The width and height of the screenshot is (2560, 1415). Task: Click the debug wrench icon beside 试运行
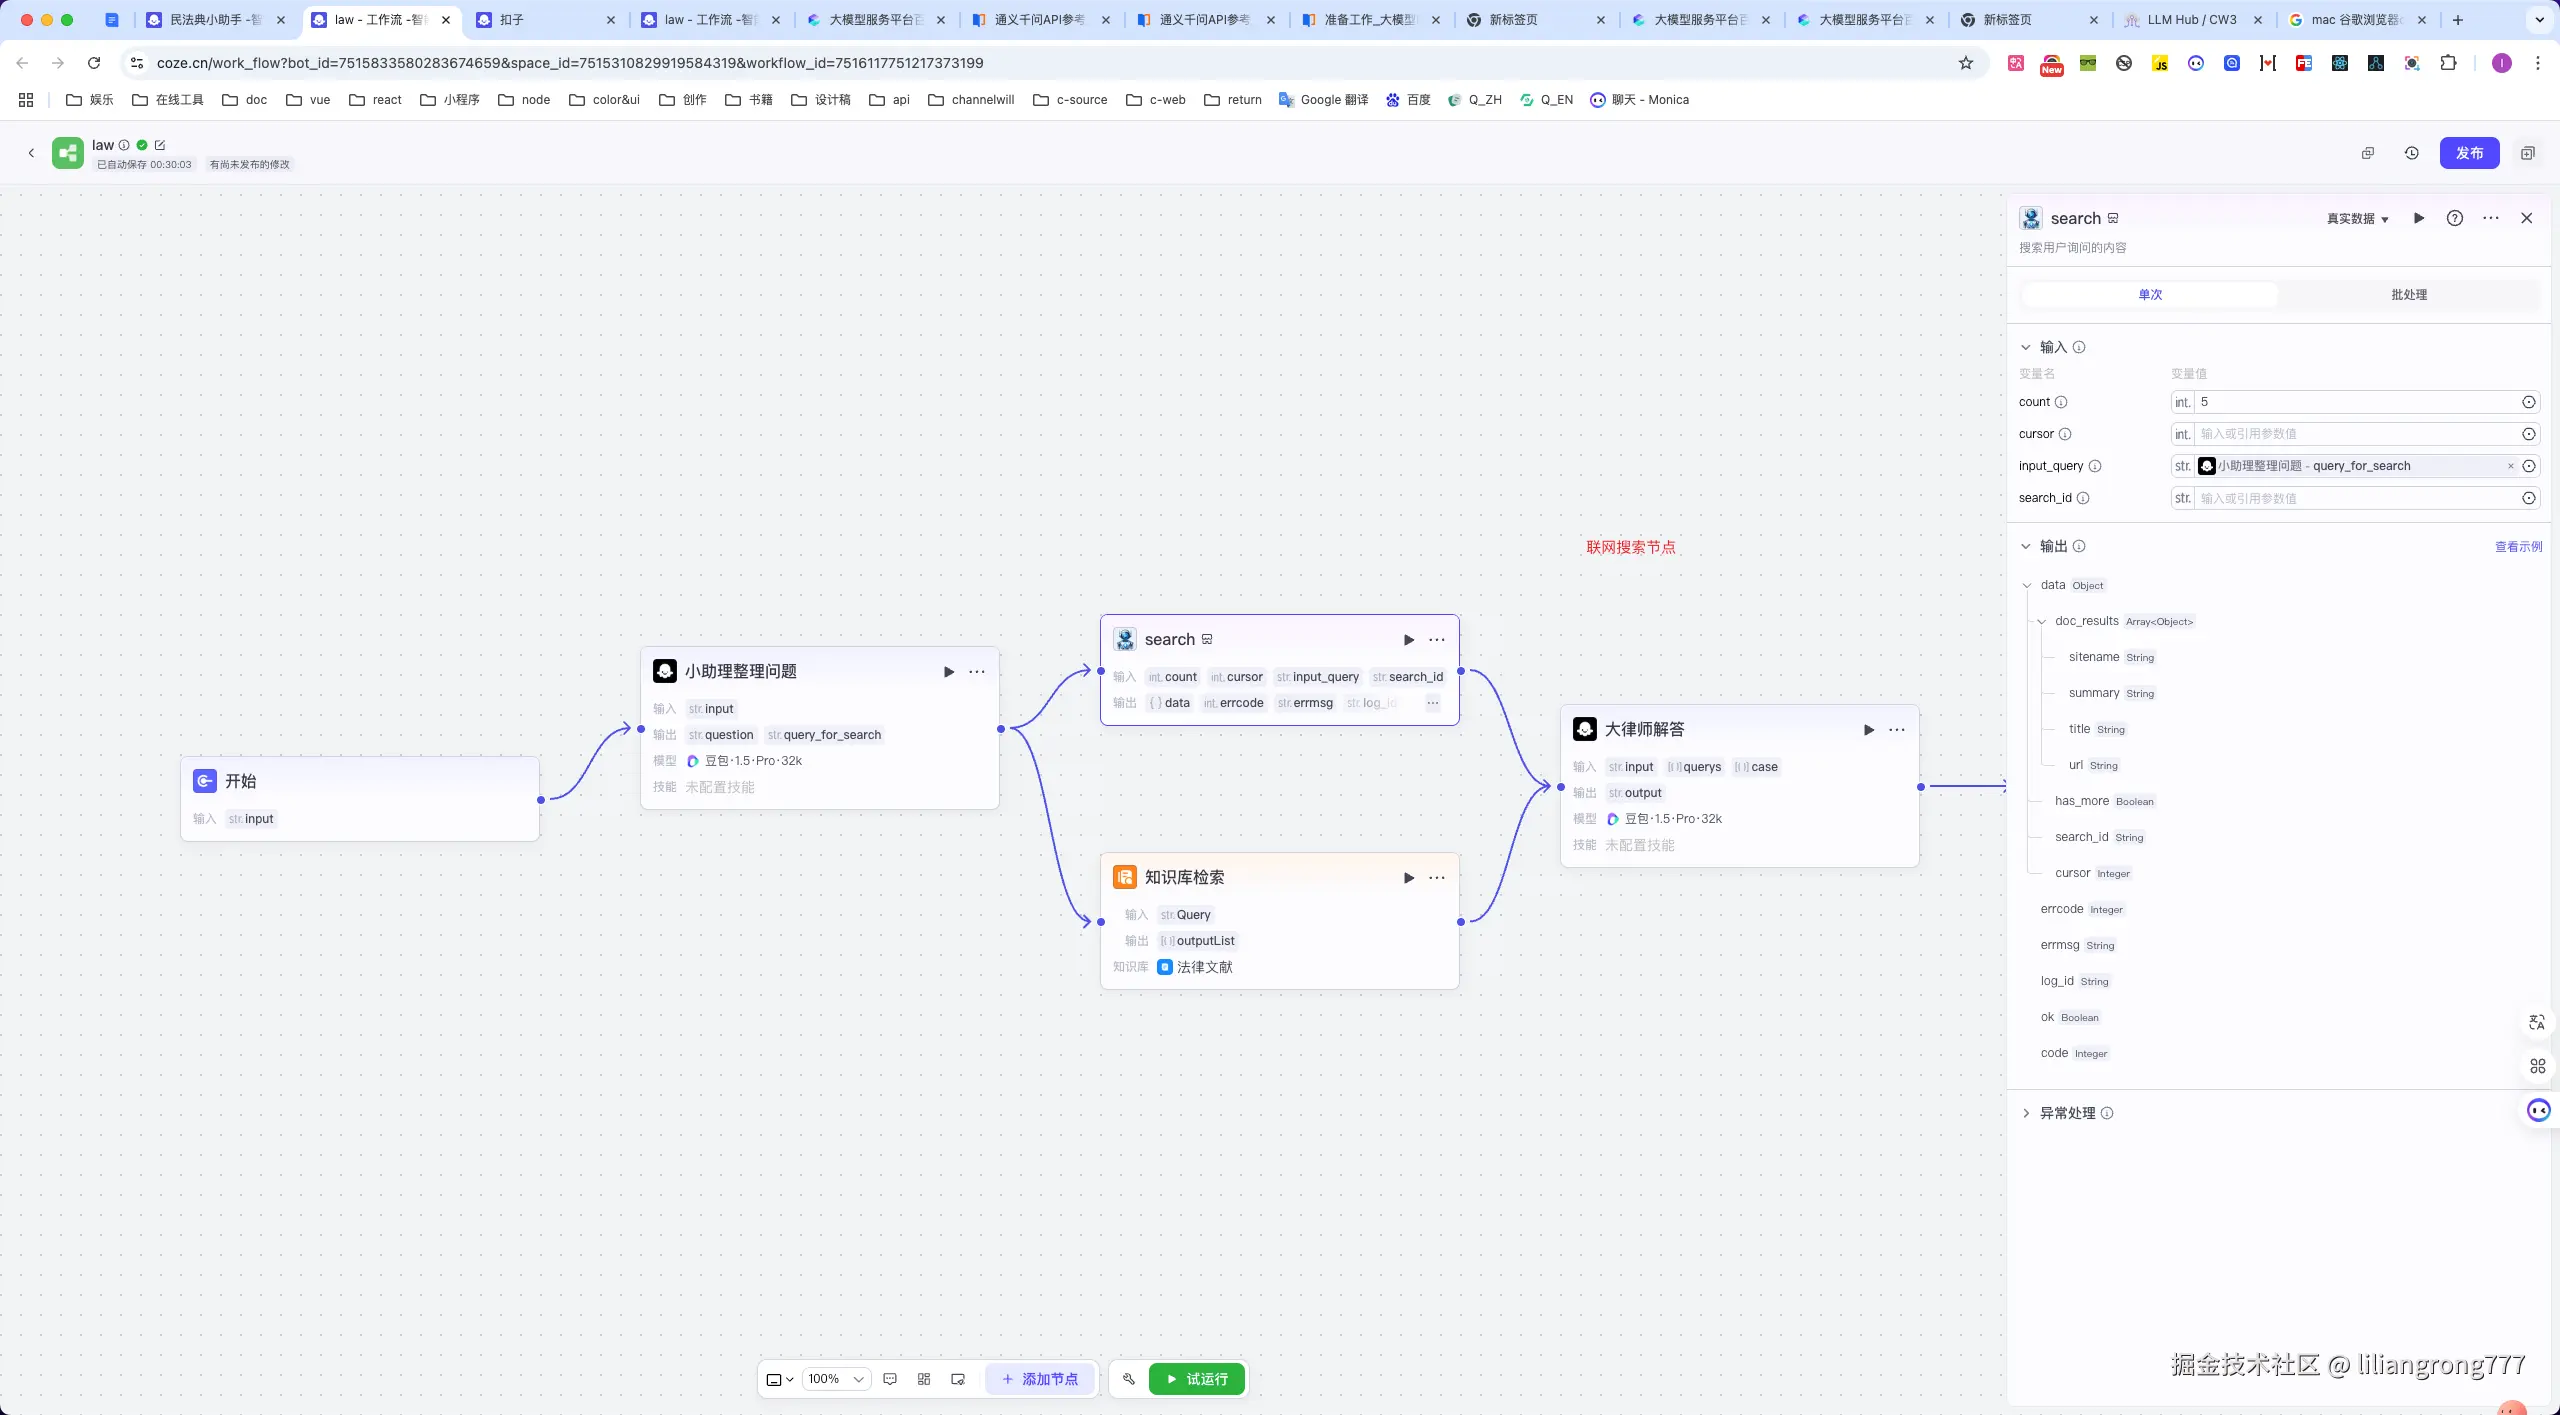pos(1129,1379)
